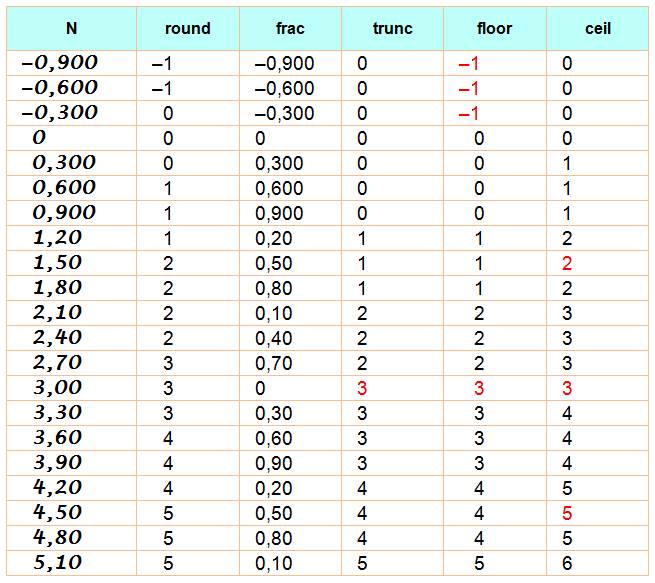Click the 'N' column header
Screen dimensions: 655x583
70,29
